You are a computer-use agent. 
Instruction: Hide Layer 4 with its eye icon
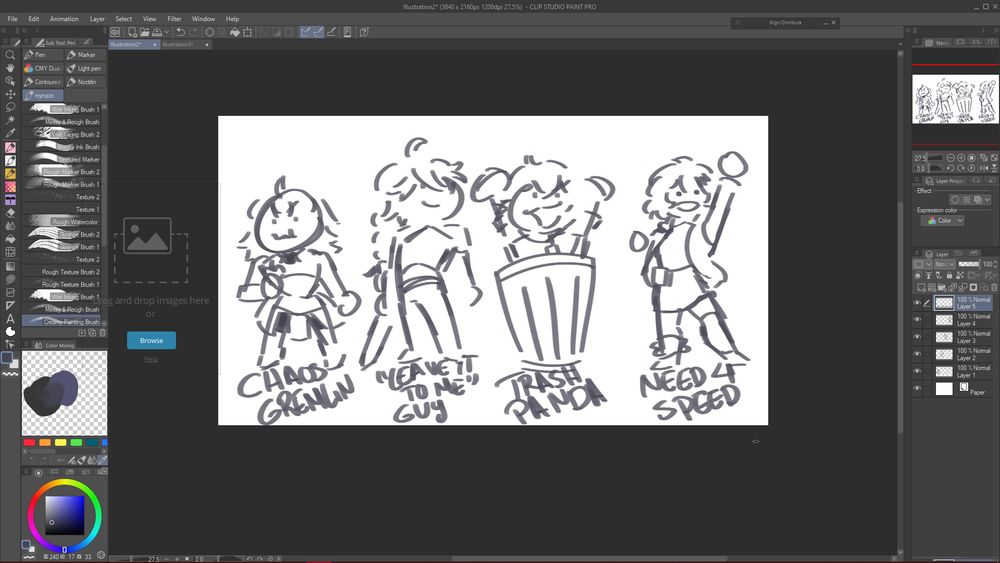point(917,320)
